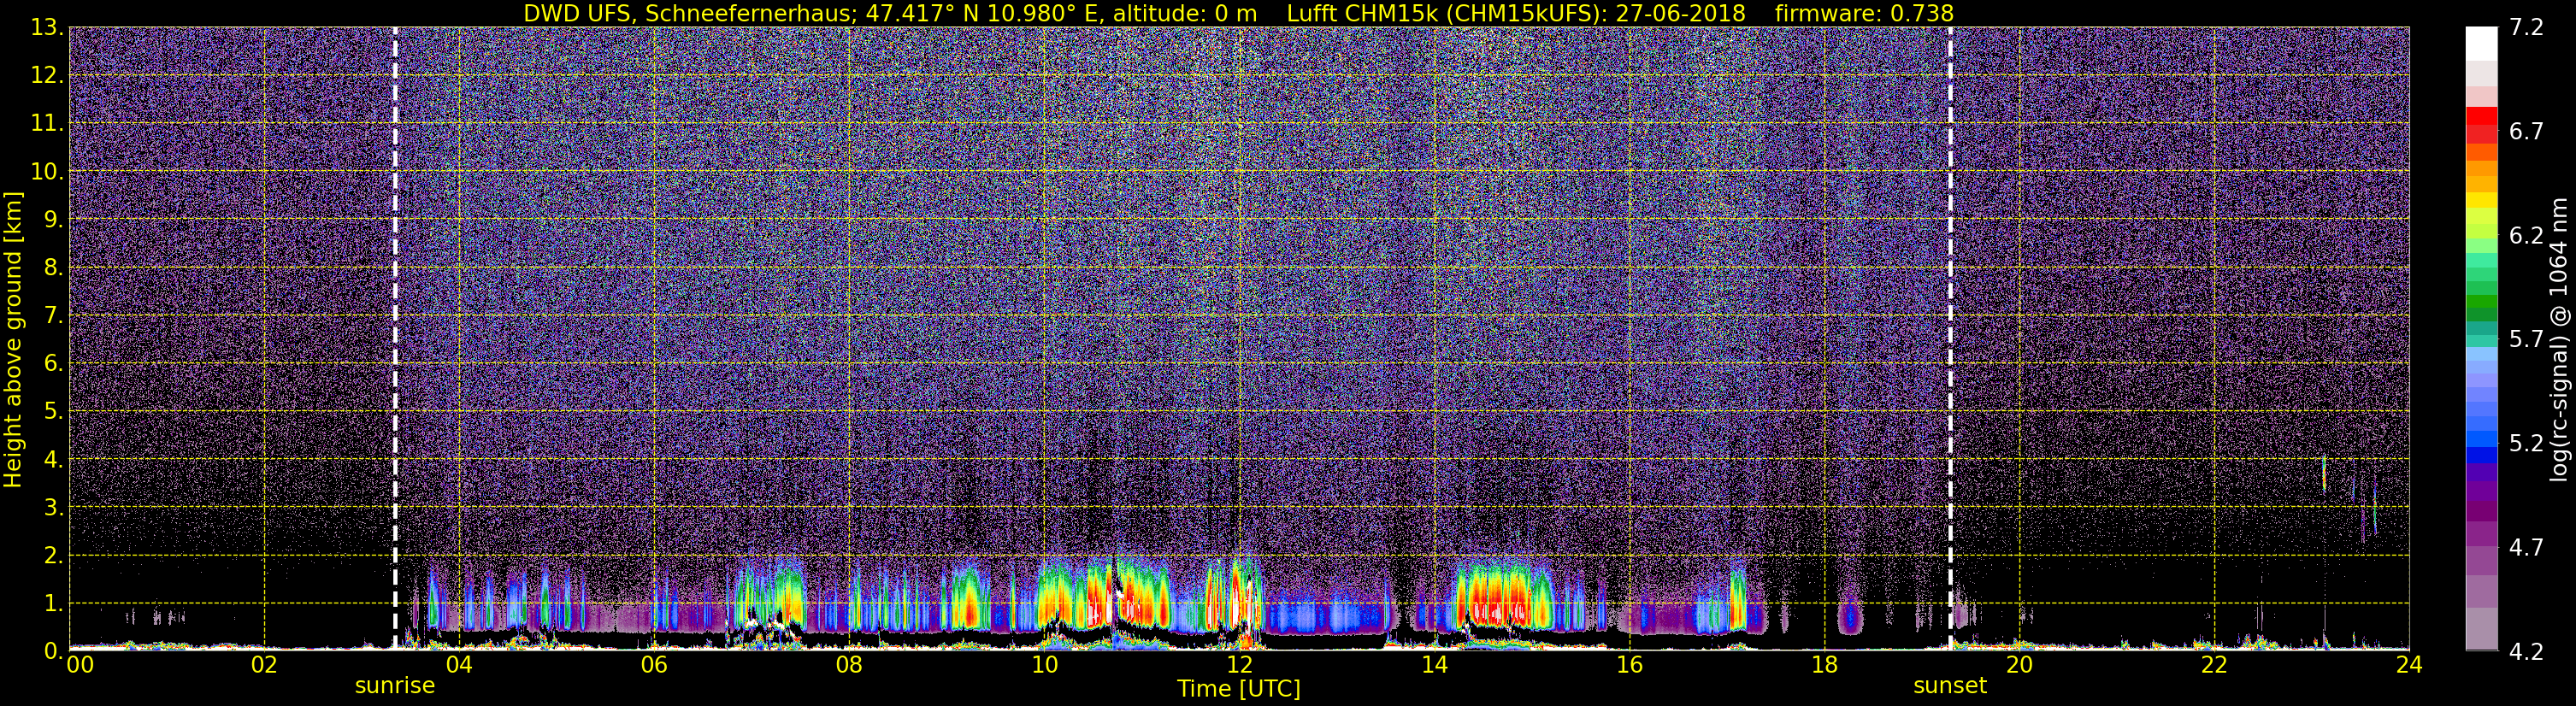
Task: Click the '2.' height axis tick label
Action: pyautogui.click(x=53, y=555)
